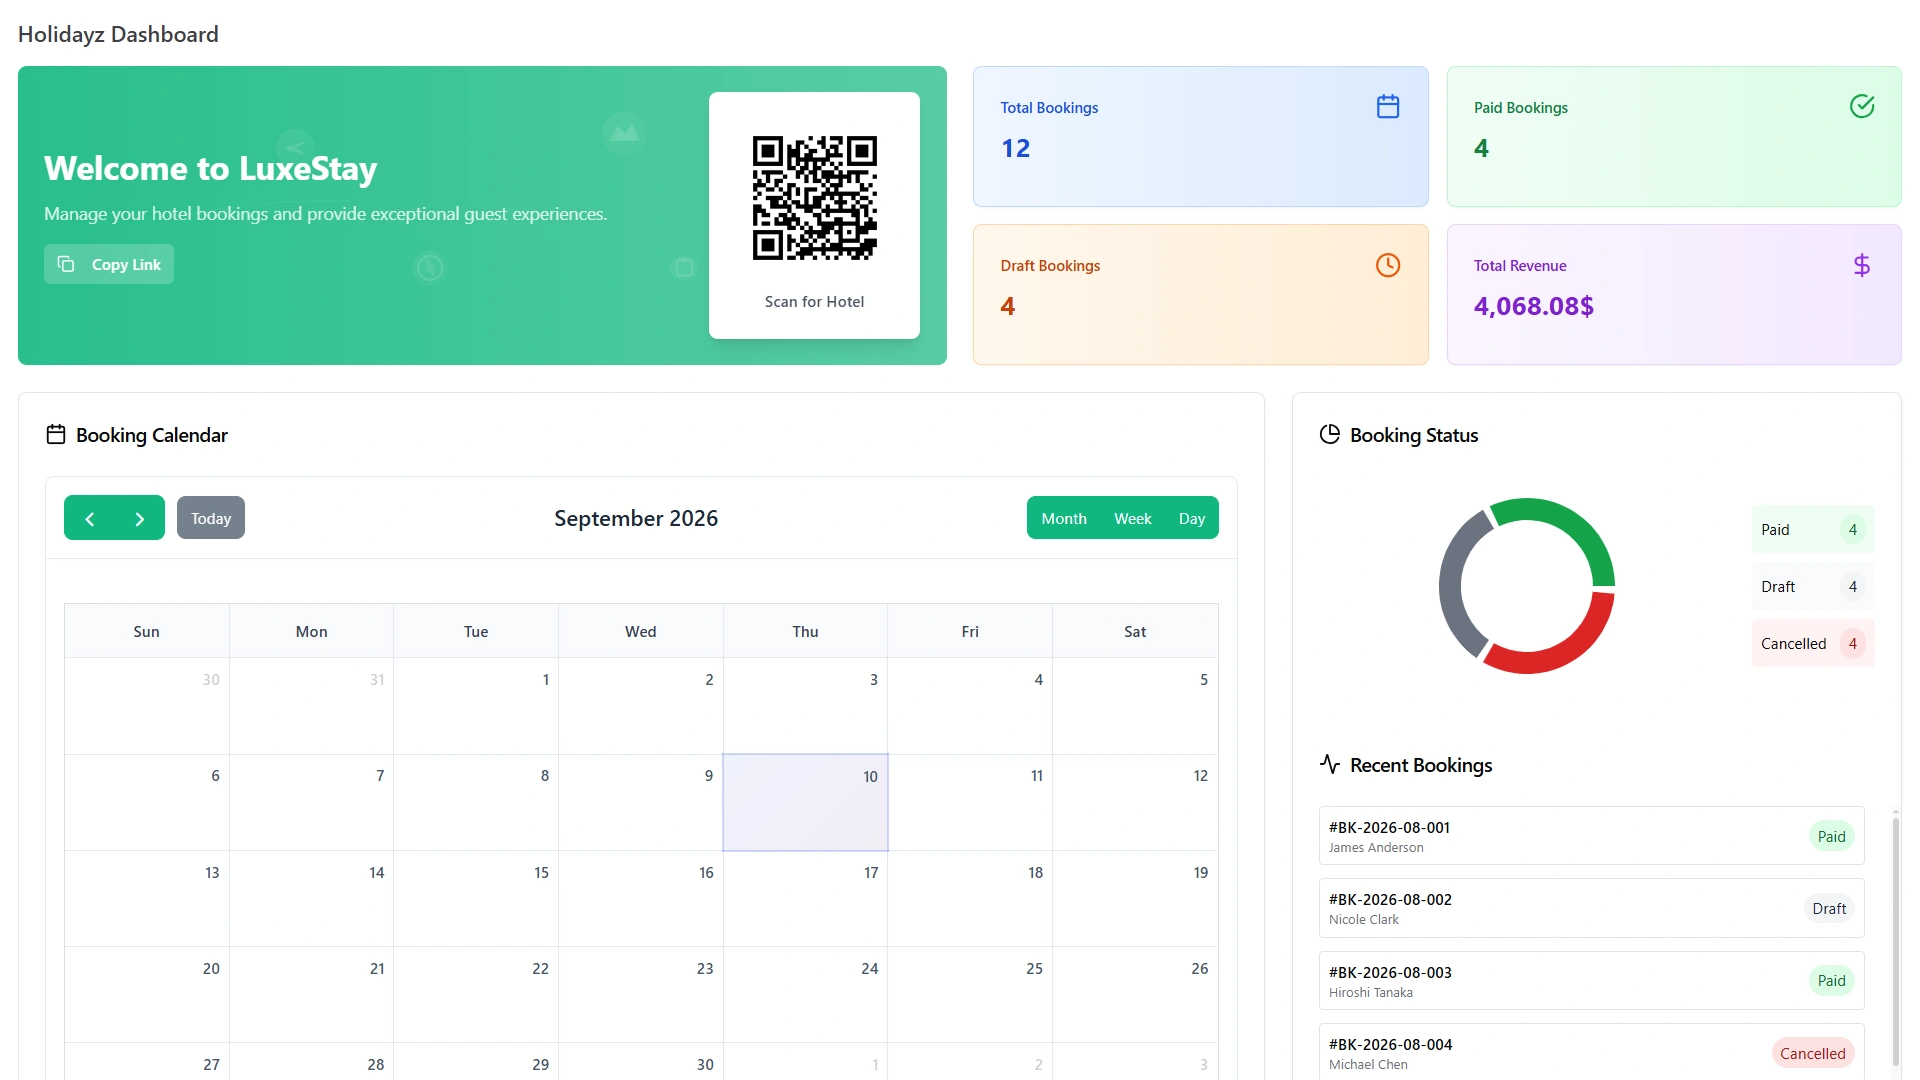Select the Cancelled legend item

tap(1813, 644)
